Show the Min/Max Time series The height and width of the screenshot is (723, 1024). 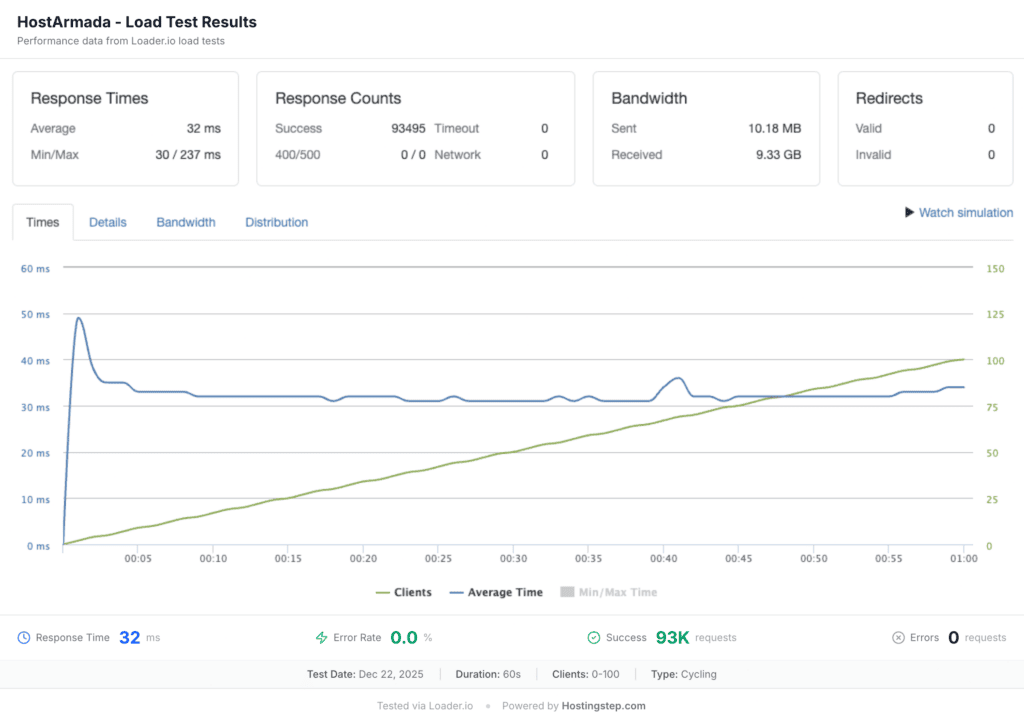(x=608, y=593)
